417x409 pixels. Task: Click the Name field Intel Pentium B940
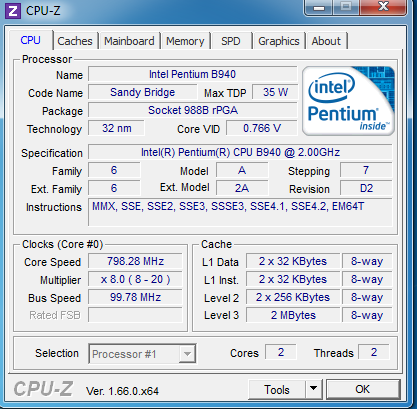[x=192, y=74]
